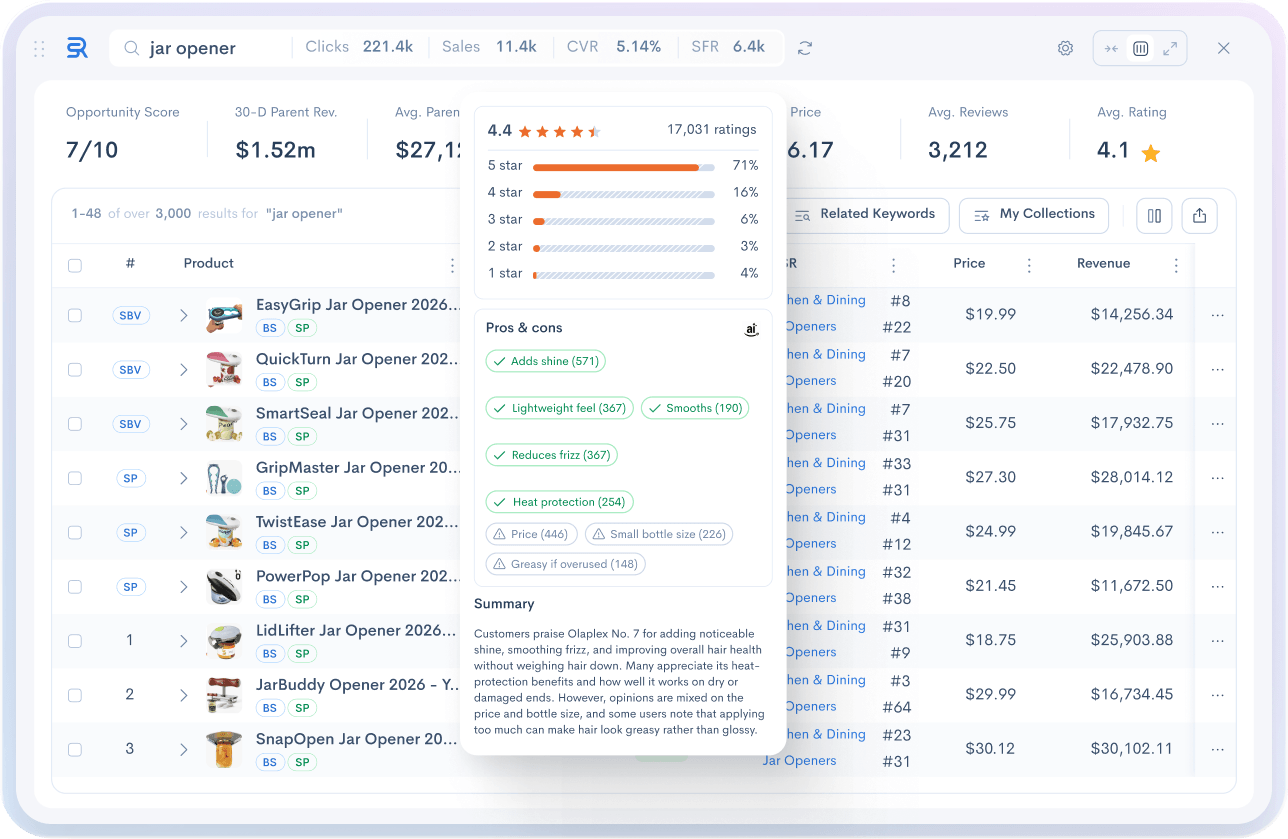Expand the QuickTurn Jar Opener row
The image size is (1288, 839).
coord(184,370)
